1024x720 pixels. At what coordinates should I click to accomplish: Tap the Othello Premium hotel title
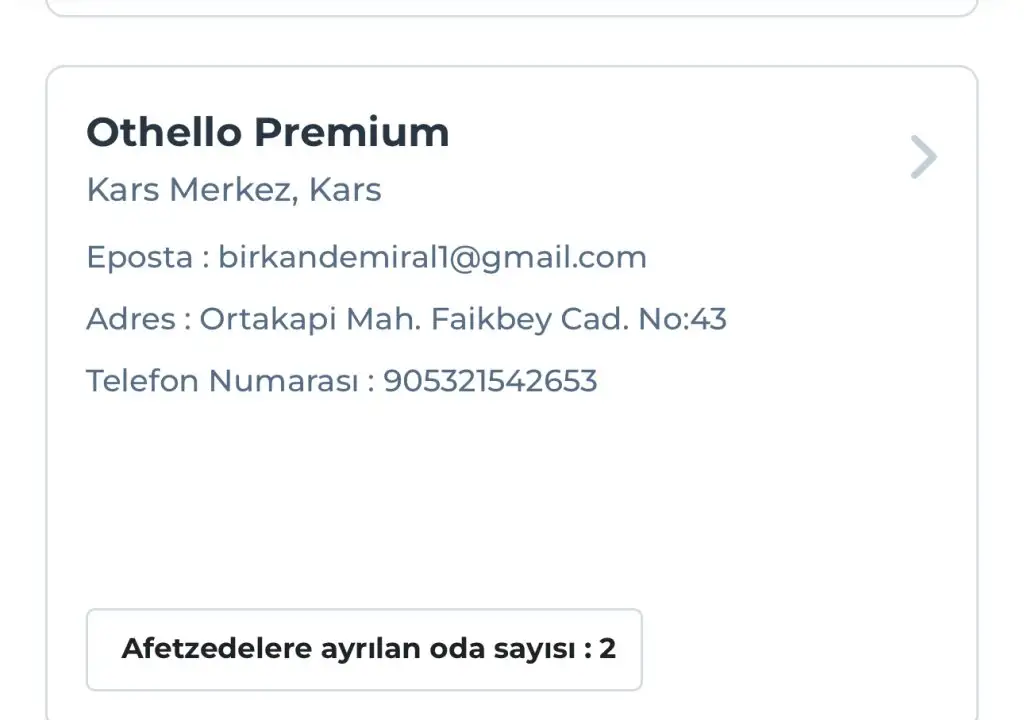pos(268,132)
